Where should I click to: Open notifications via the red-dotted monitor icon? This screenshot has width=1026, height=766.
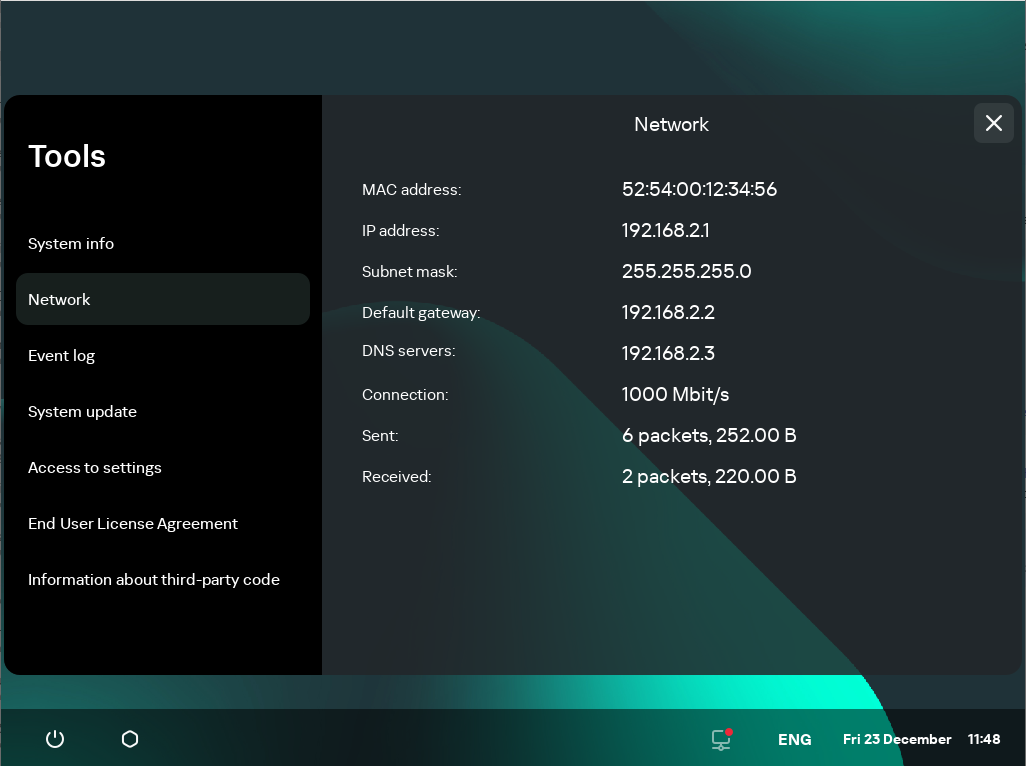(x=721, y=739)
